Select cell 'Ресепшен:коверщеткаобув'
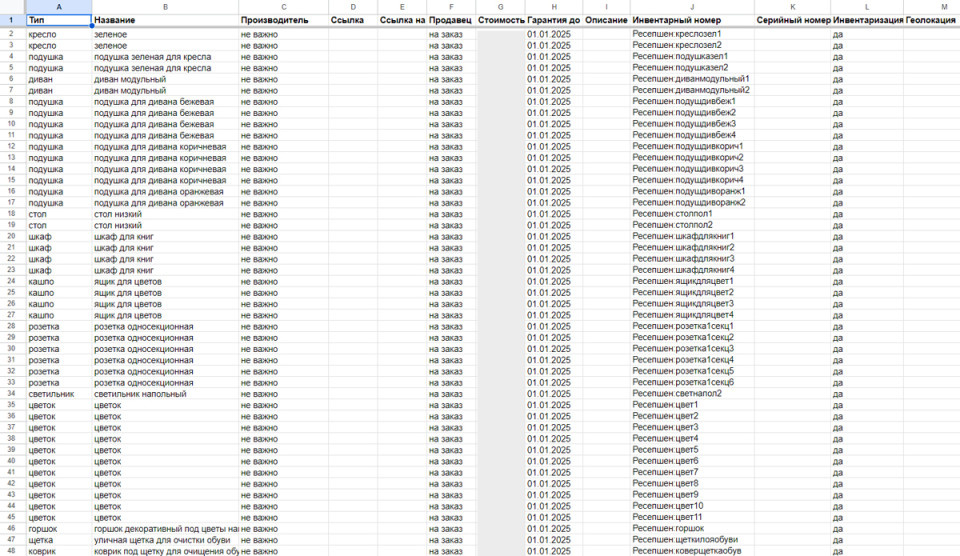The width and height of the screenshot is (960, 556). (692, 551)
